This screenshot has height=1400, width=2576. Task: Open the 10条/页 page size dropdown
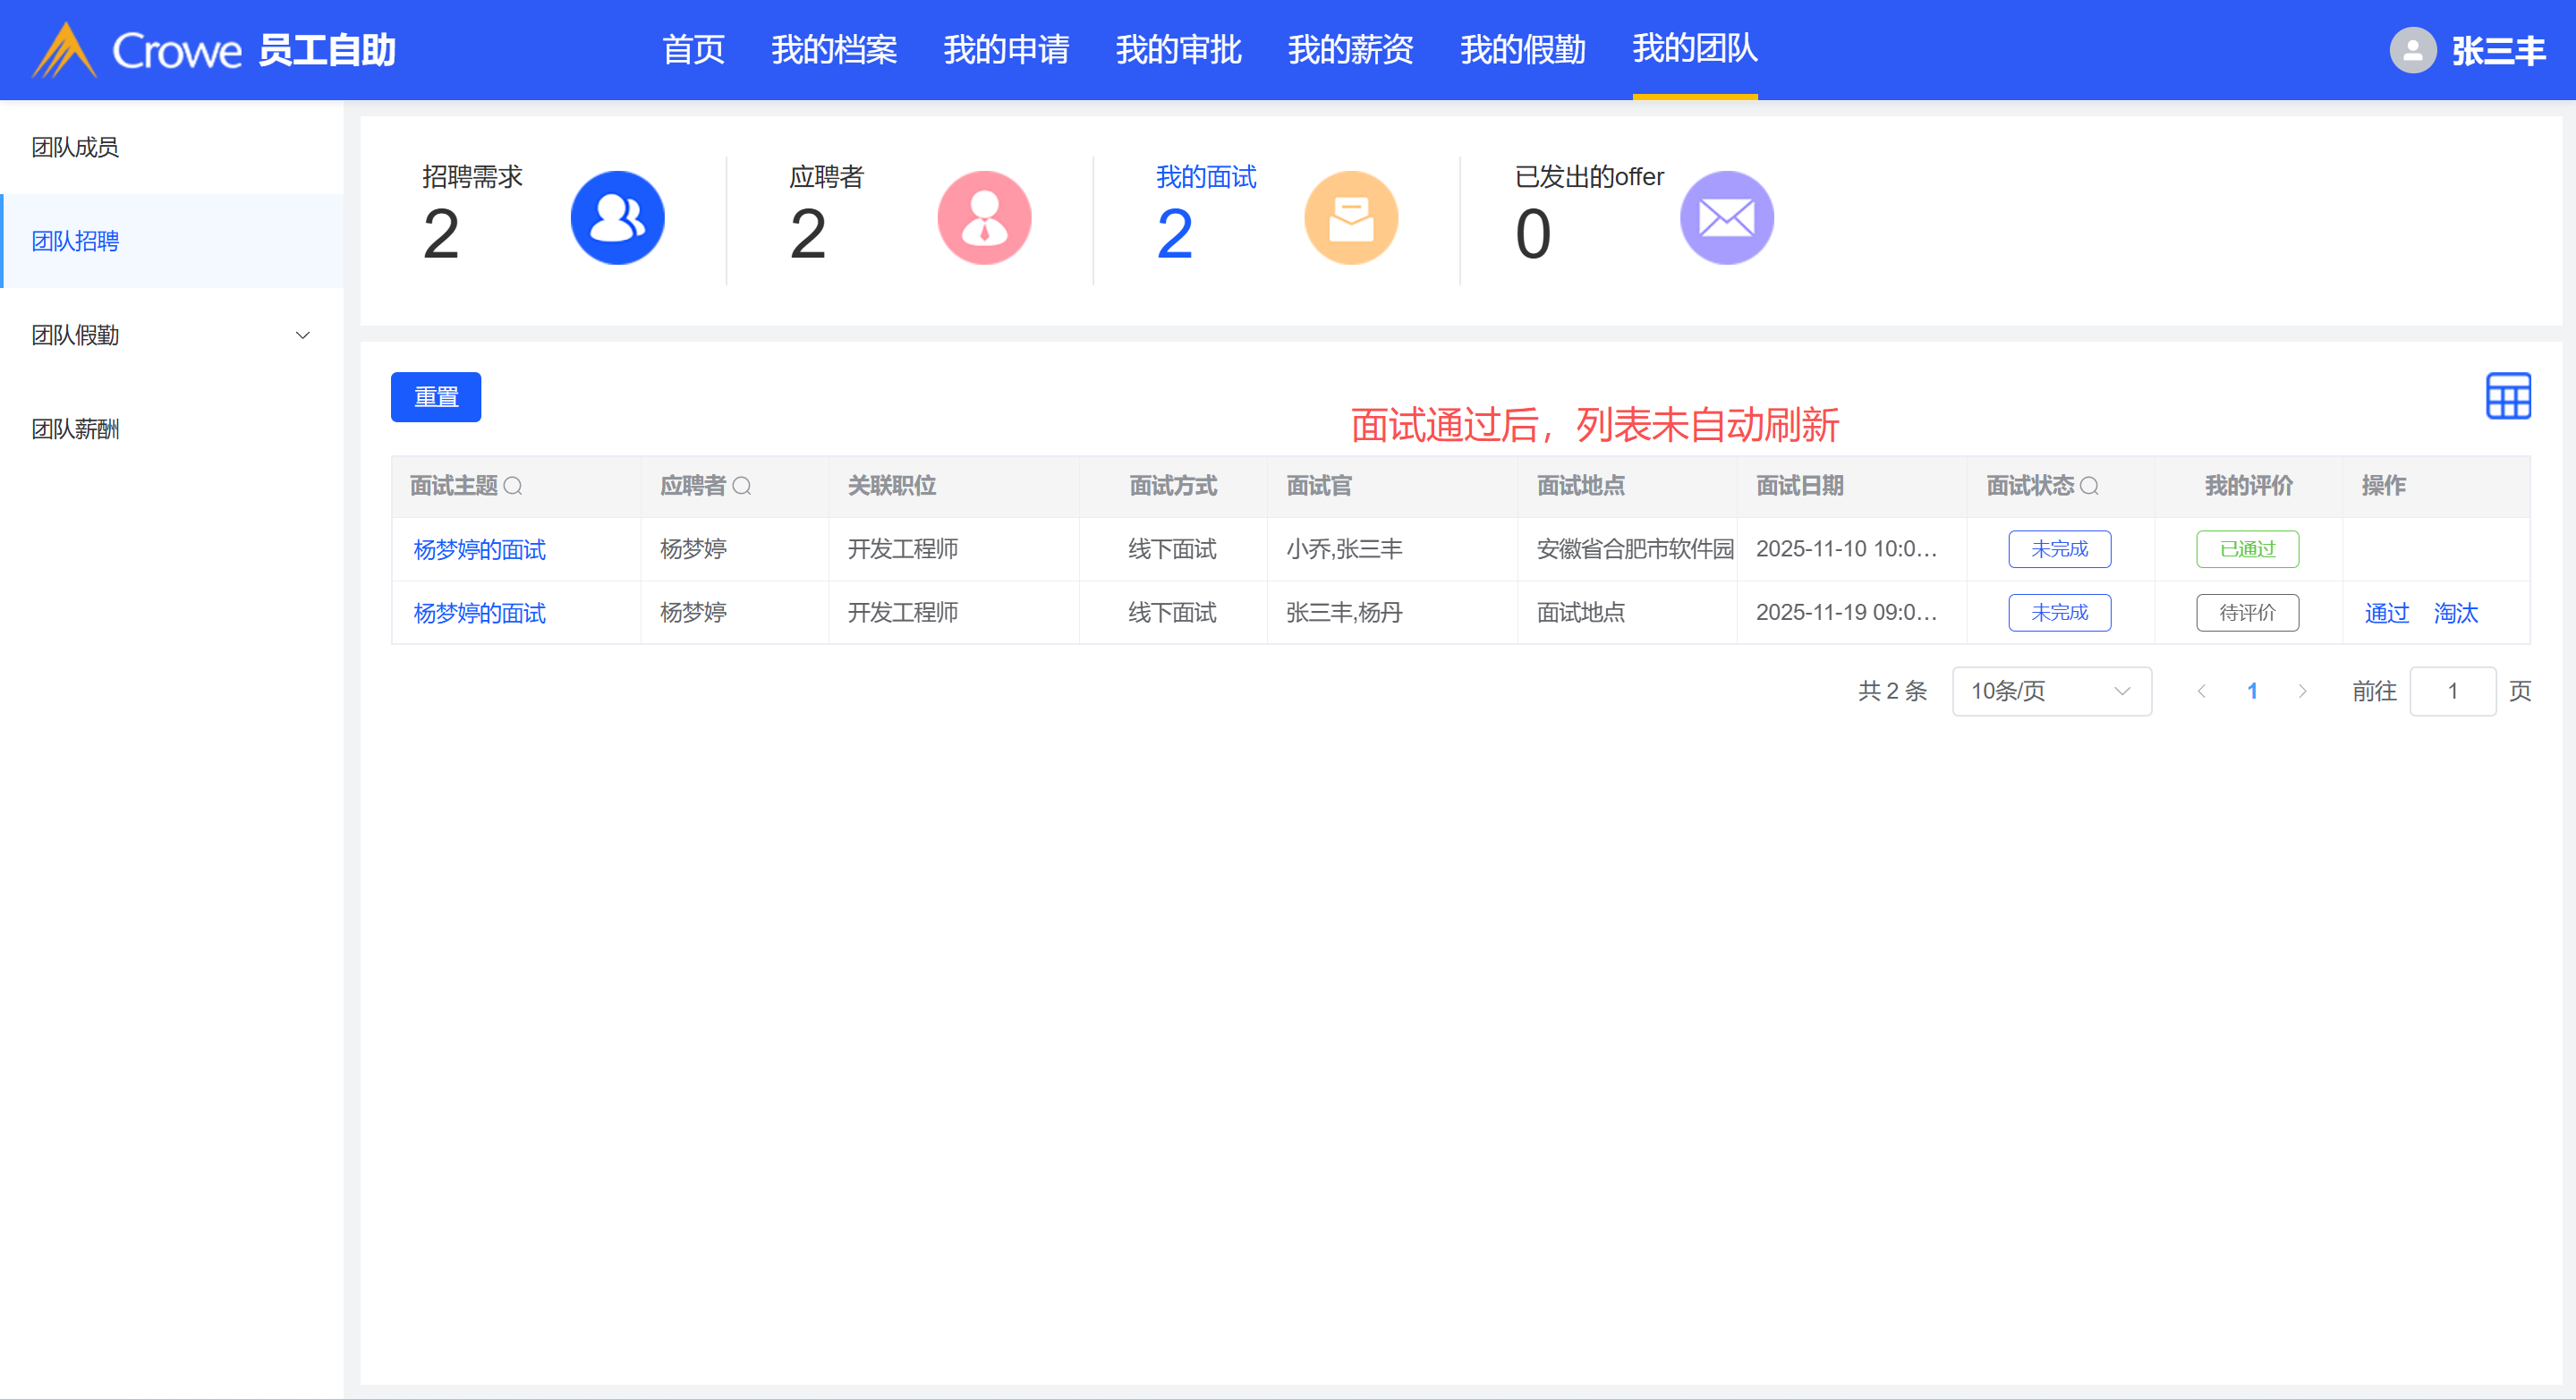pyautogui.click(x=2050, y=691)
